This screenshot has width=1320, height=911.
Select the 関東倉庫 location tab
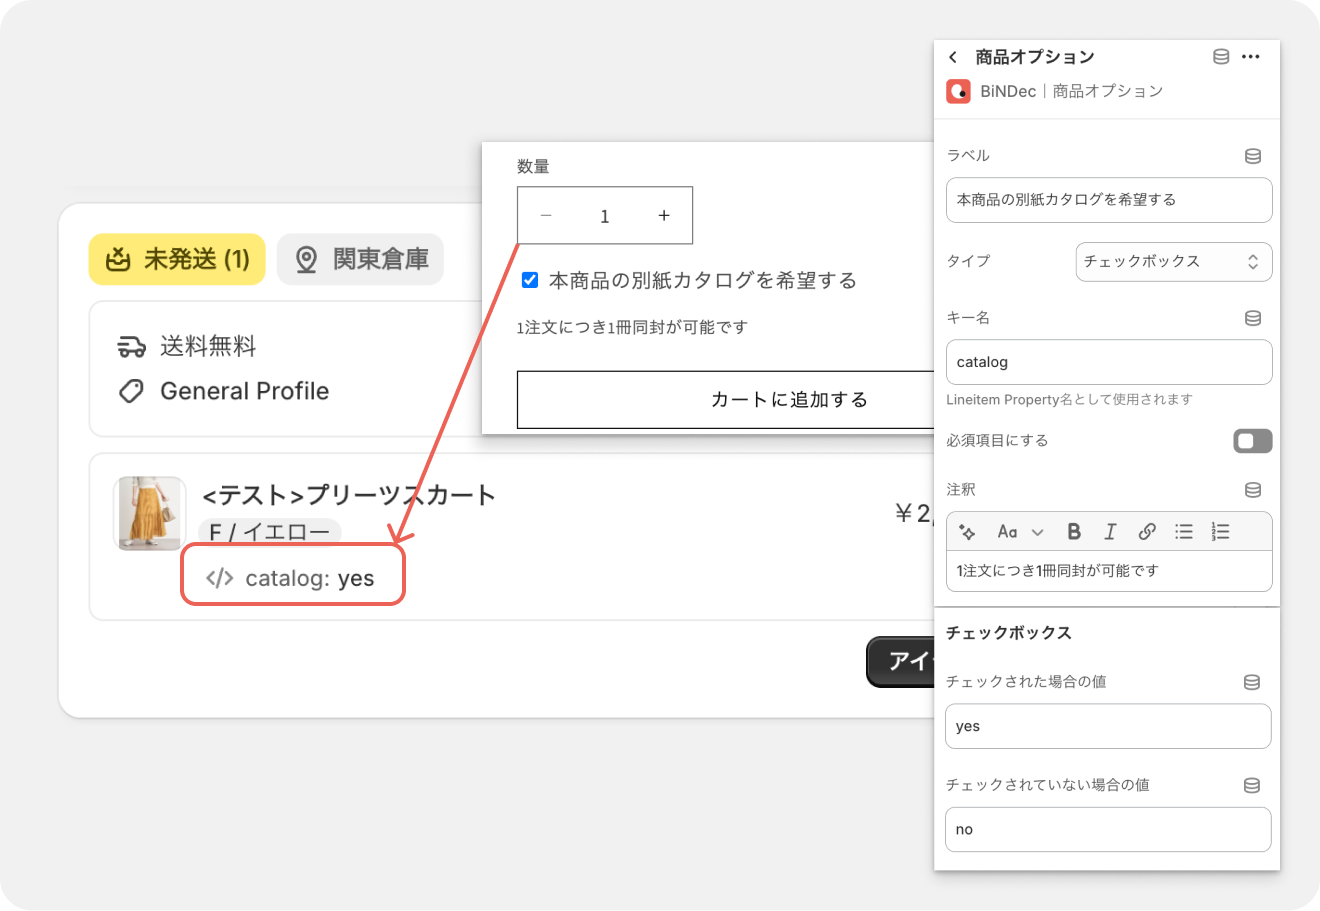click(x=360, y=260)
